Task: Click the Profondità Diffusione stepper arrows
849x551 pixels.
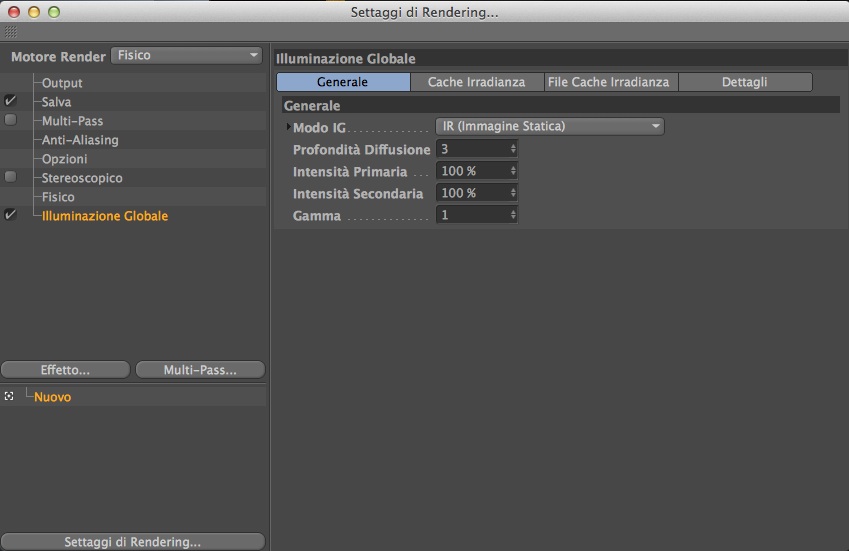Action: tap(513, 149)
